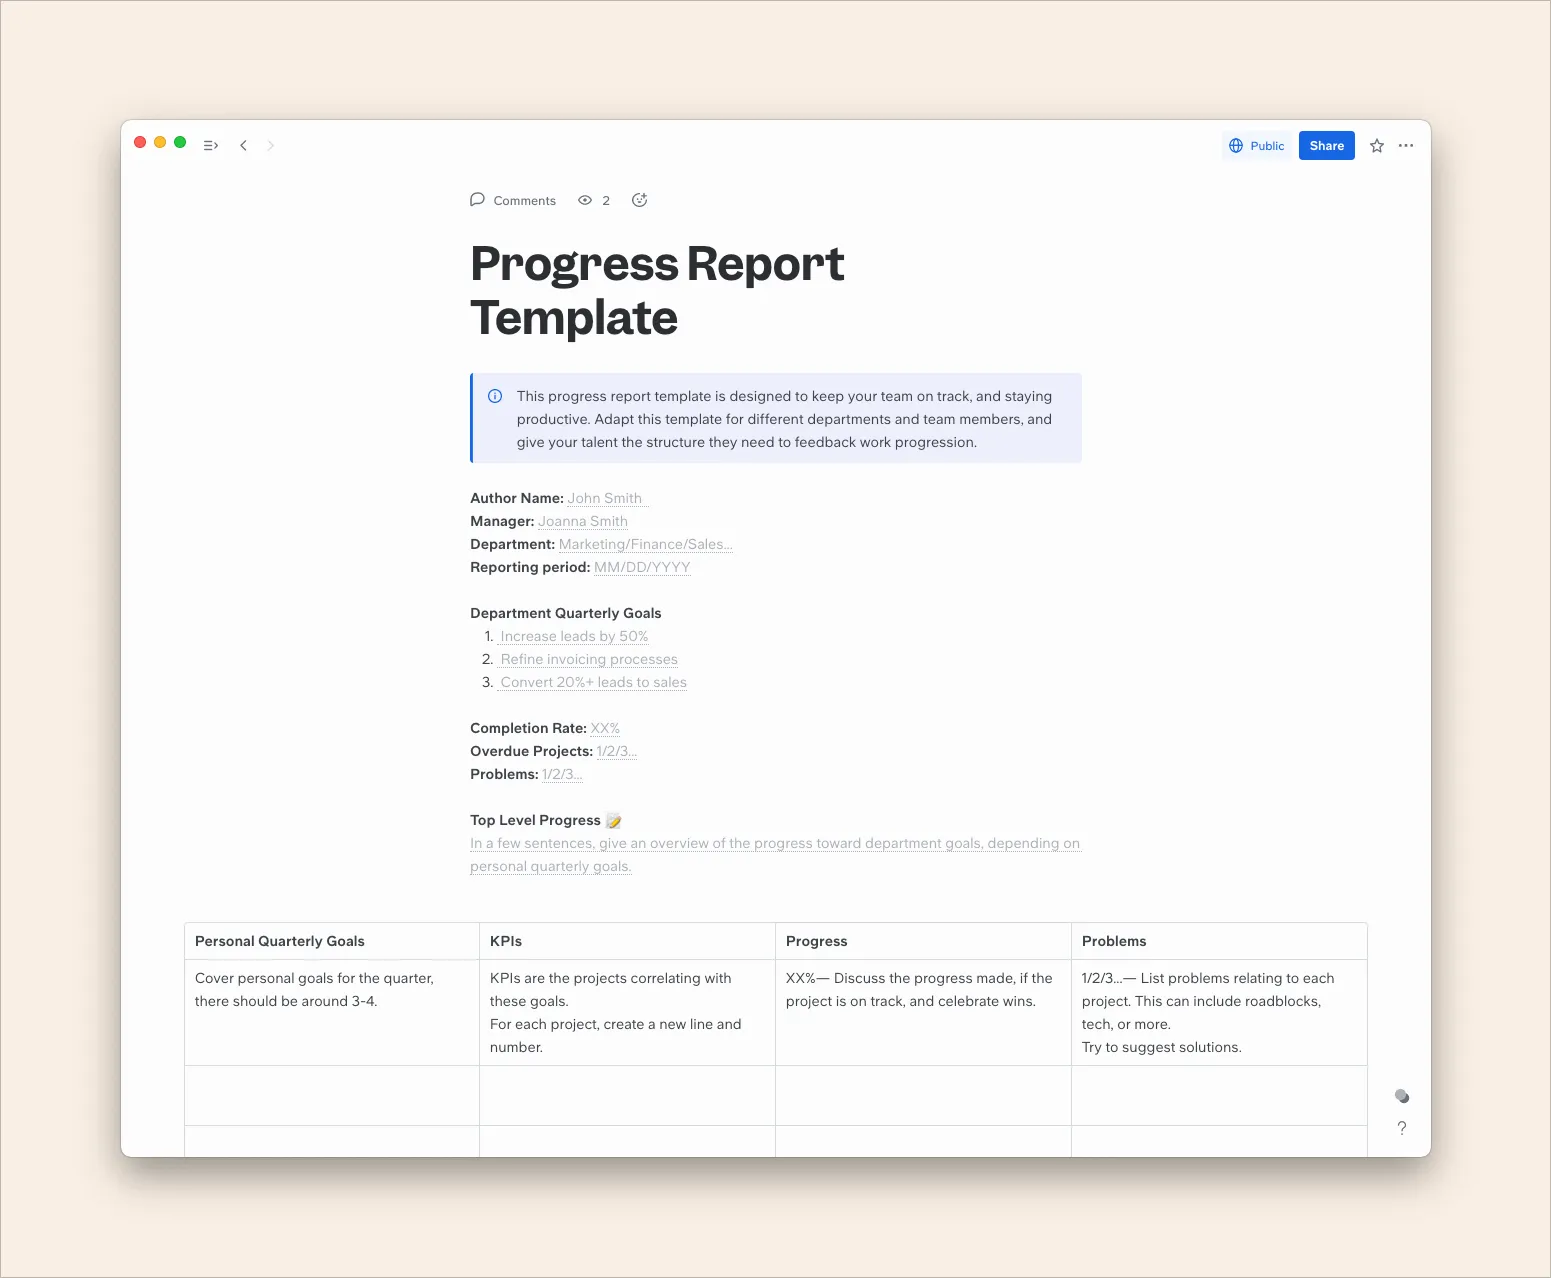Click the eye icon showing view count

click(586, 200)
